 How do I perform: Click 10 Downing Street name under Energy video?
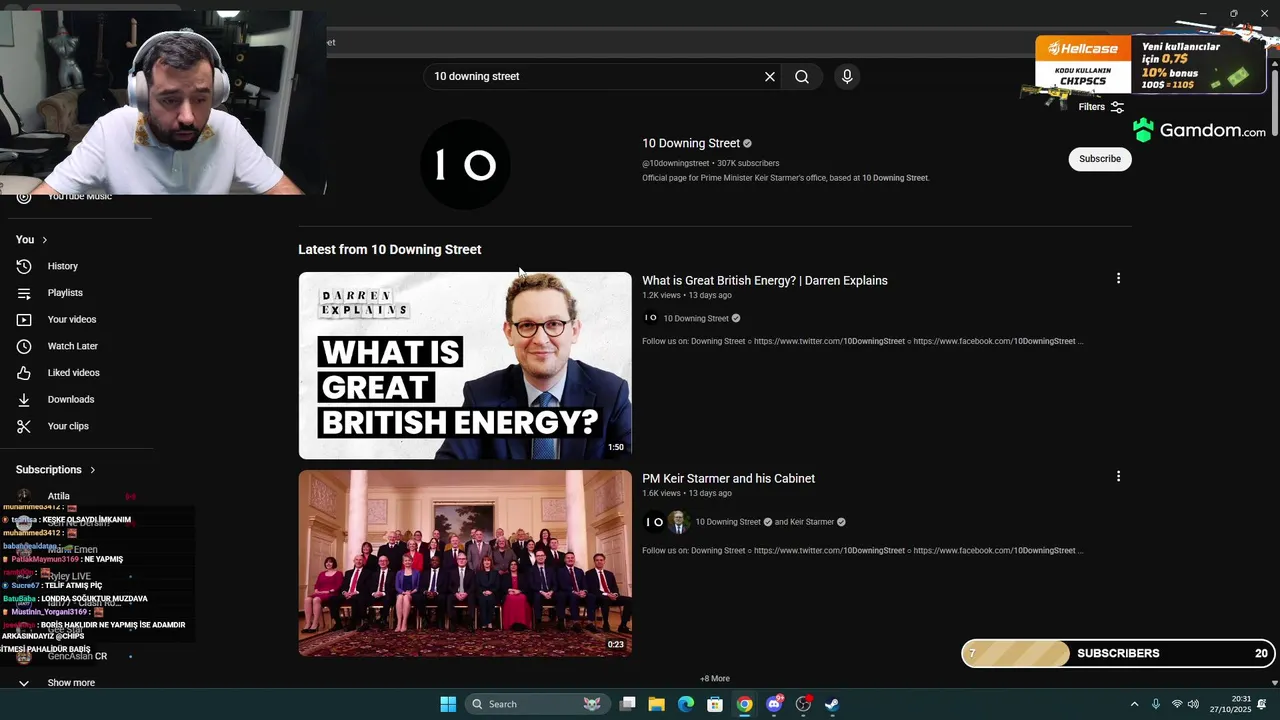(x=696, y=319)
